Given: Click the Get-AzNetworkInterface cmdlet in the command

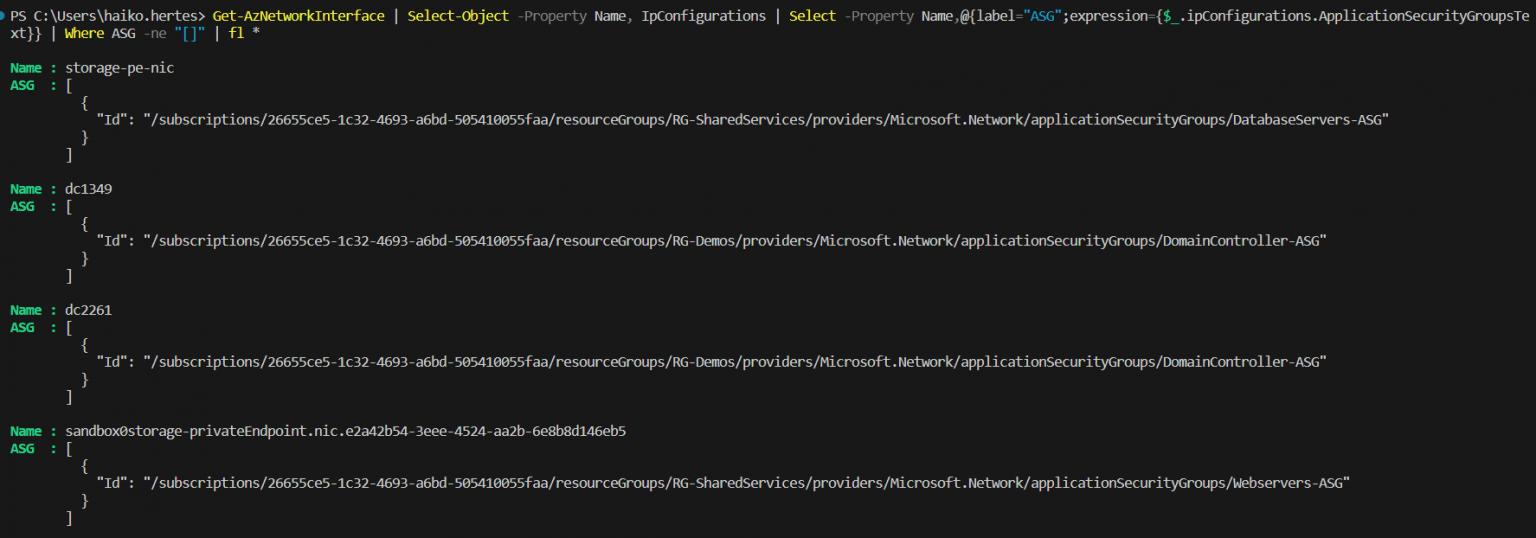Looking at the screenshot, I should pos(298,17).
